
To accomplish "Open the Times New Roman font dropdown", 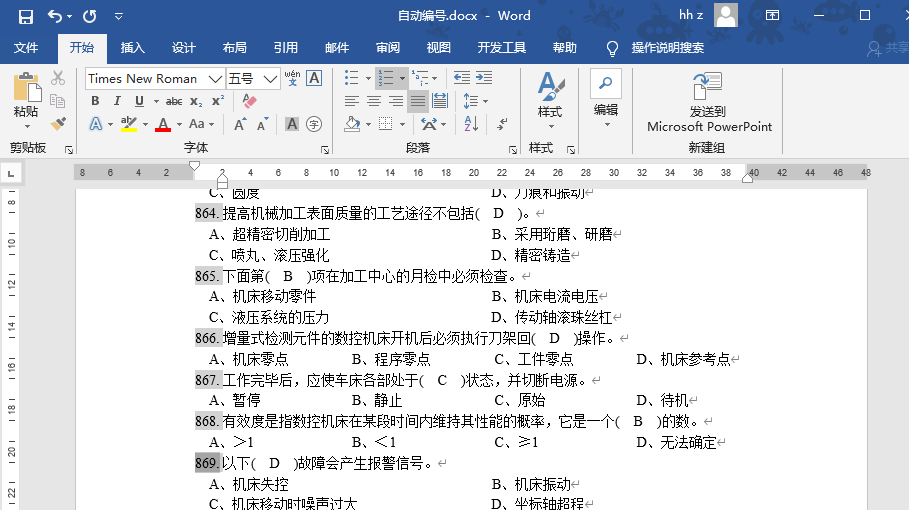I will coord(215,79).
